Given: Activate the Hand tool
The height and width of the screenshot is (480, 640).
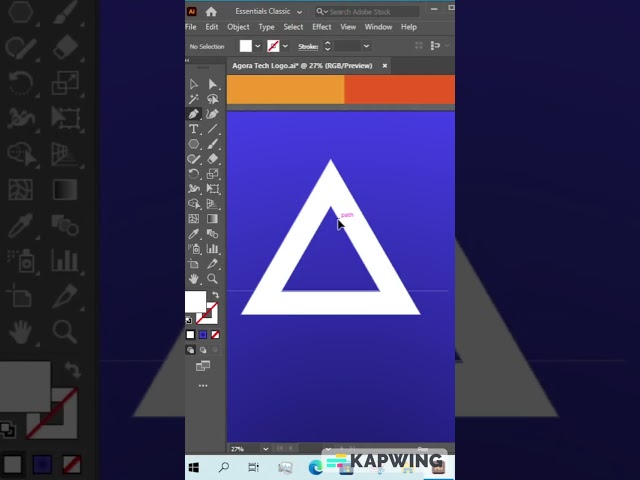Looking at the screenshot, I should (193, 279).
